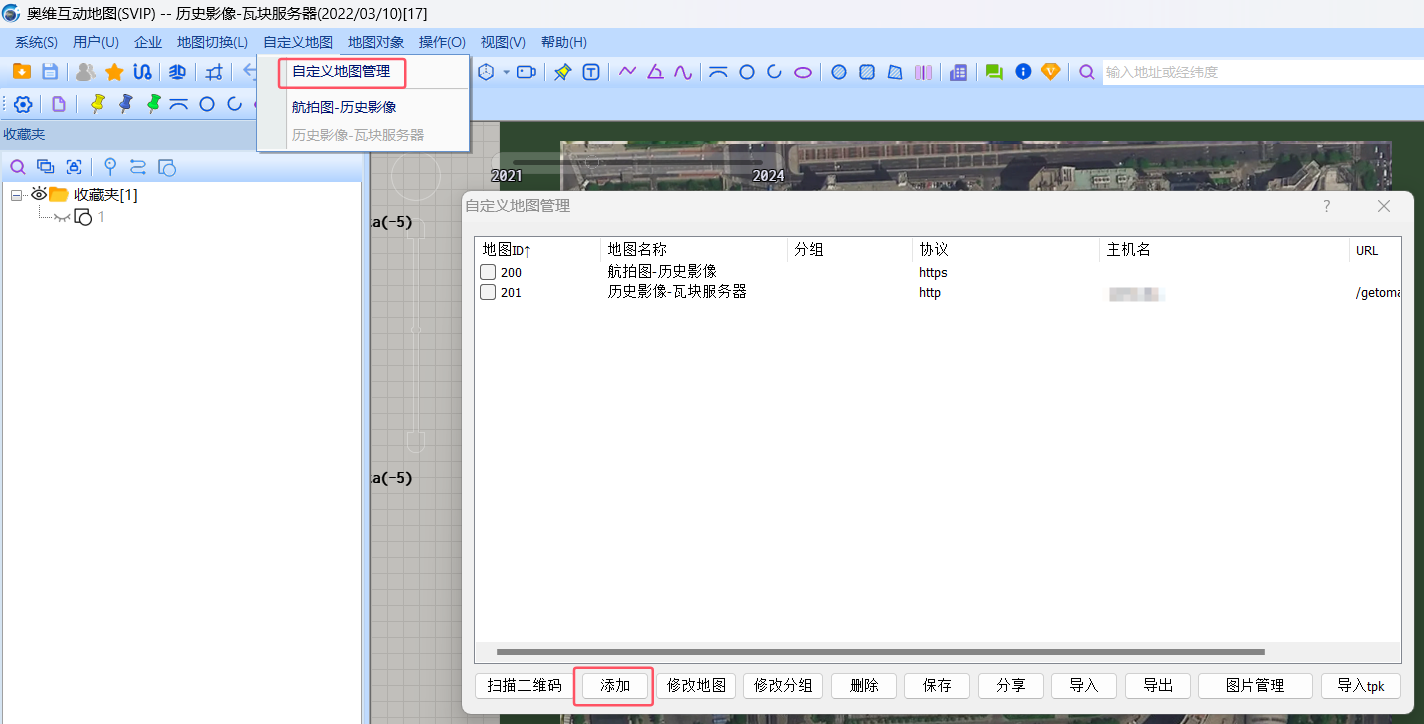Open the 系统(S) menu

tap(36, 42)
